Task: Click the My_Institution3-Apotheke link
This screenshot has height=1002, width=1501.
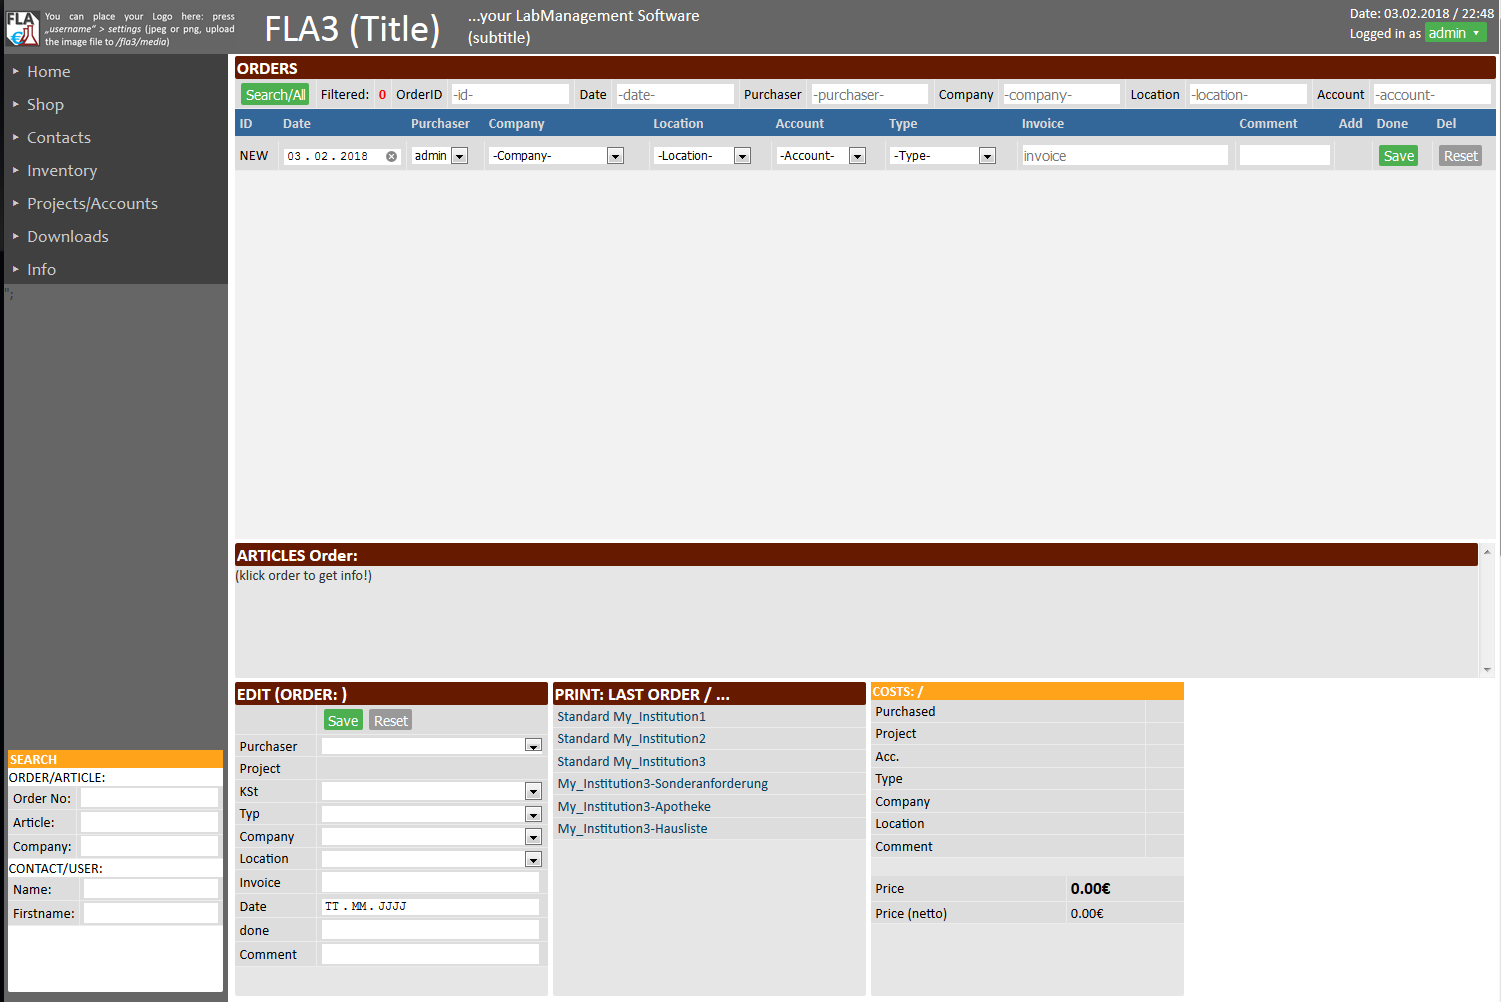Action: [x=634, y=806]
